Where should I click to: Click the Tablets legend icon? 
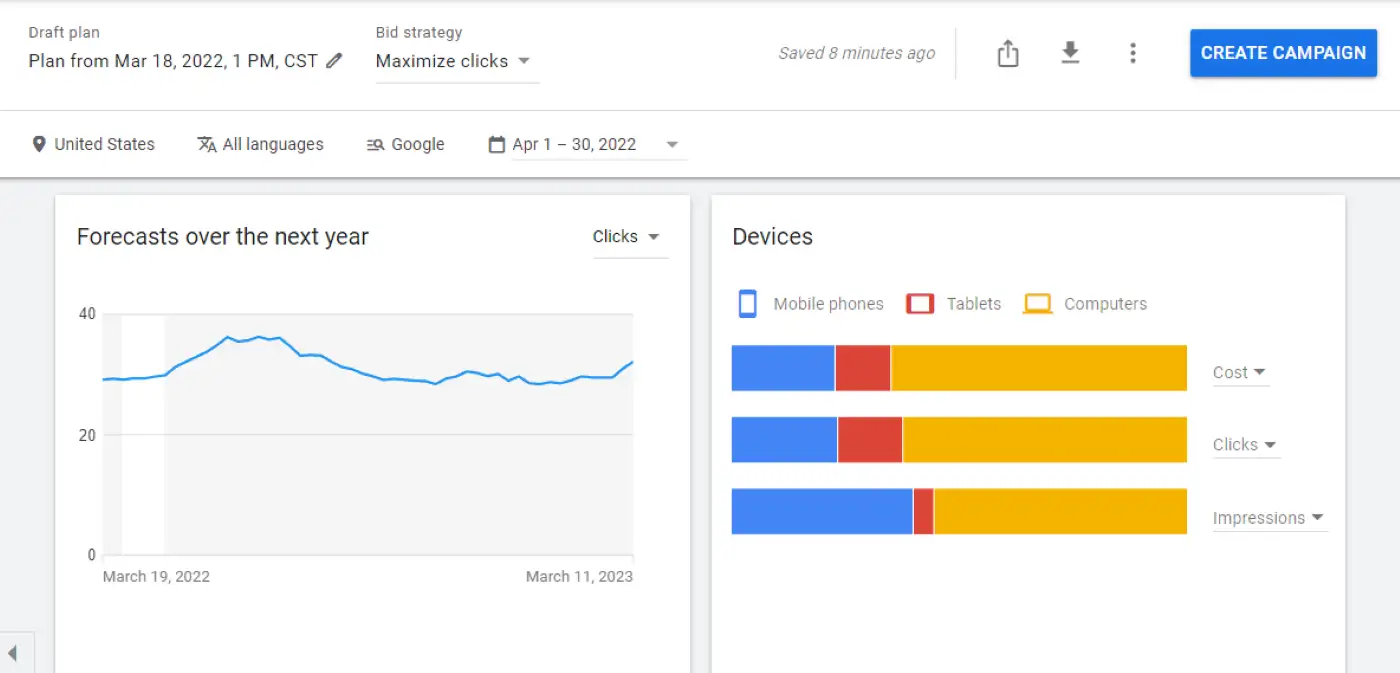(x=920, y=304)
